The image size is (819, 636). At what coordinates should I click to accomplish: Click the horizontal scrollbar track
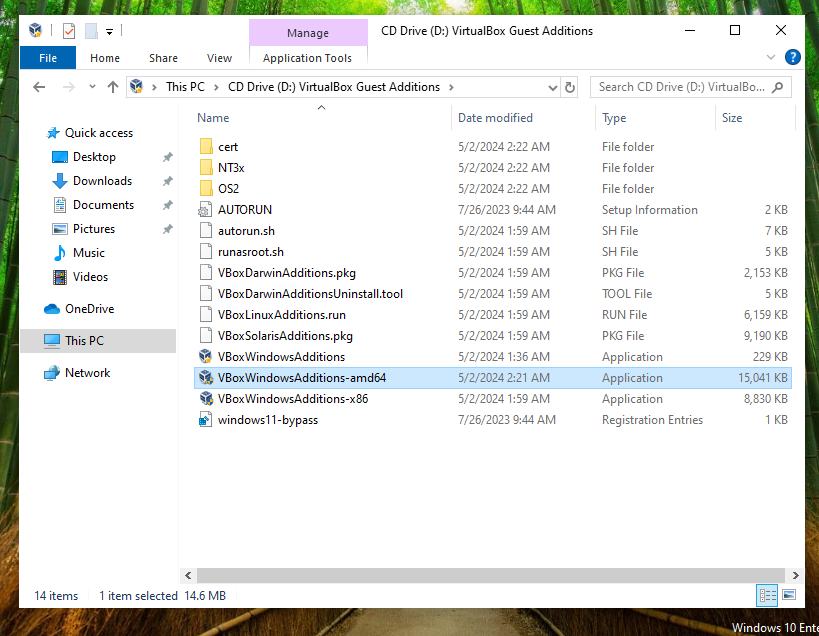(x=490, y=576)
